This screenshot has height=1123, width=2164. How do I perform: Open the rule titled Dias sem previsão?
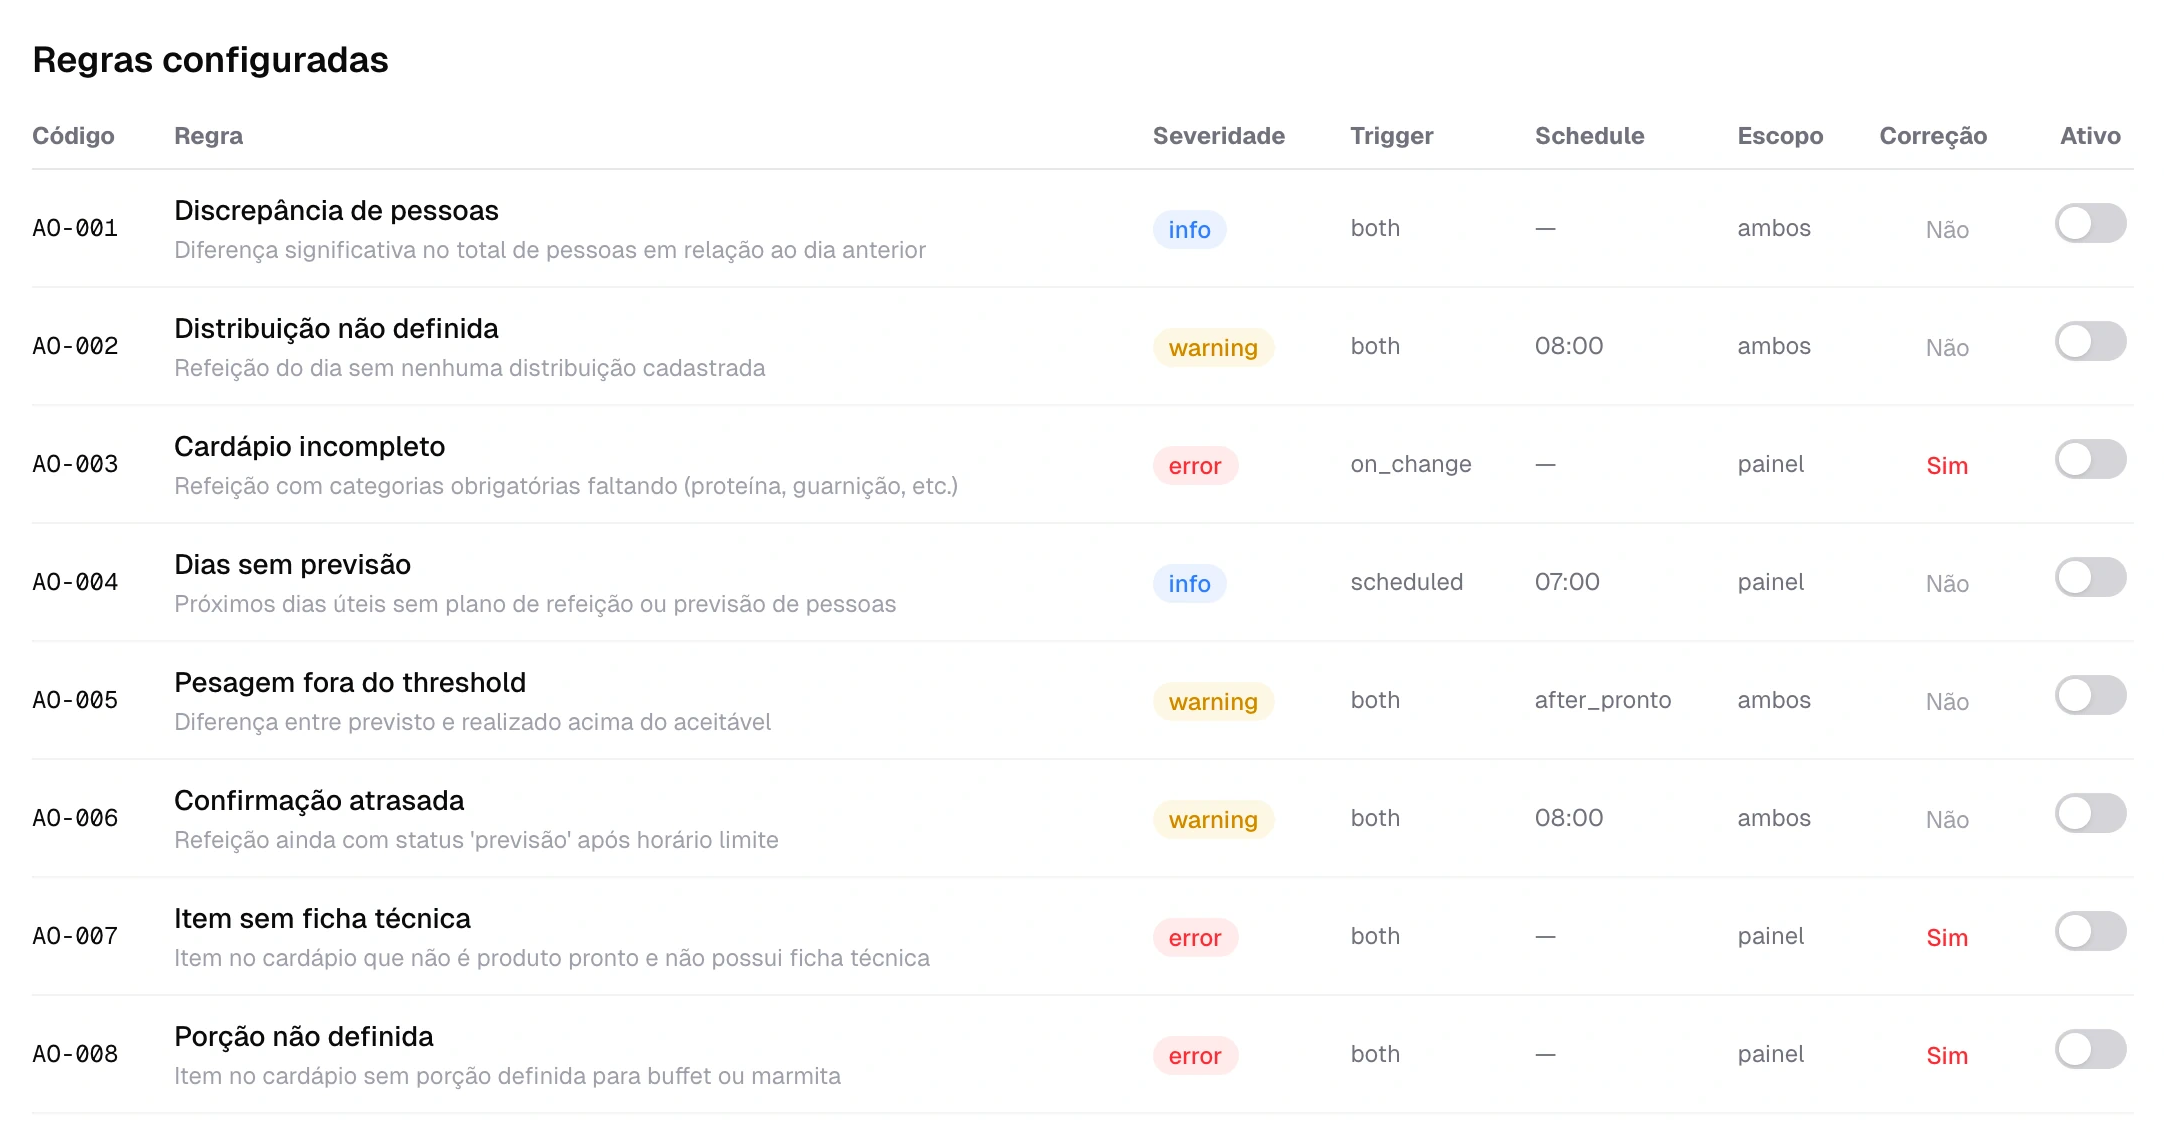[x=292, y=565]
